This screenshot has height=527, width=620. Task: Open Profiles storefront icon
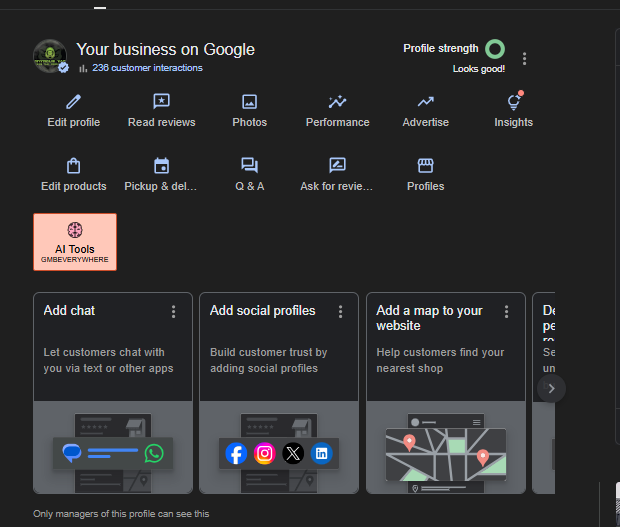pyautogui.click(x=425, y=165)
